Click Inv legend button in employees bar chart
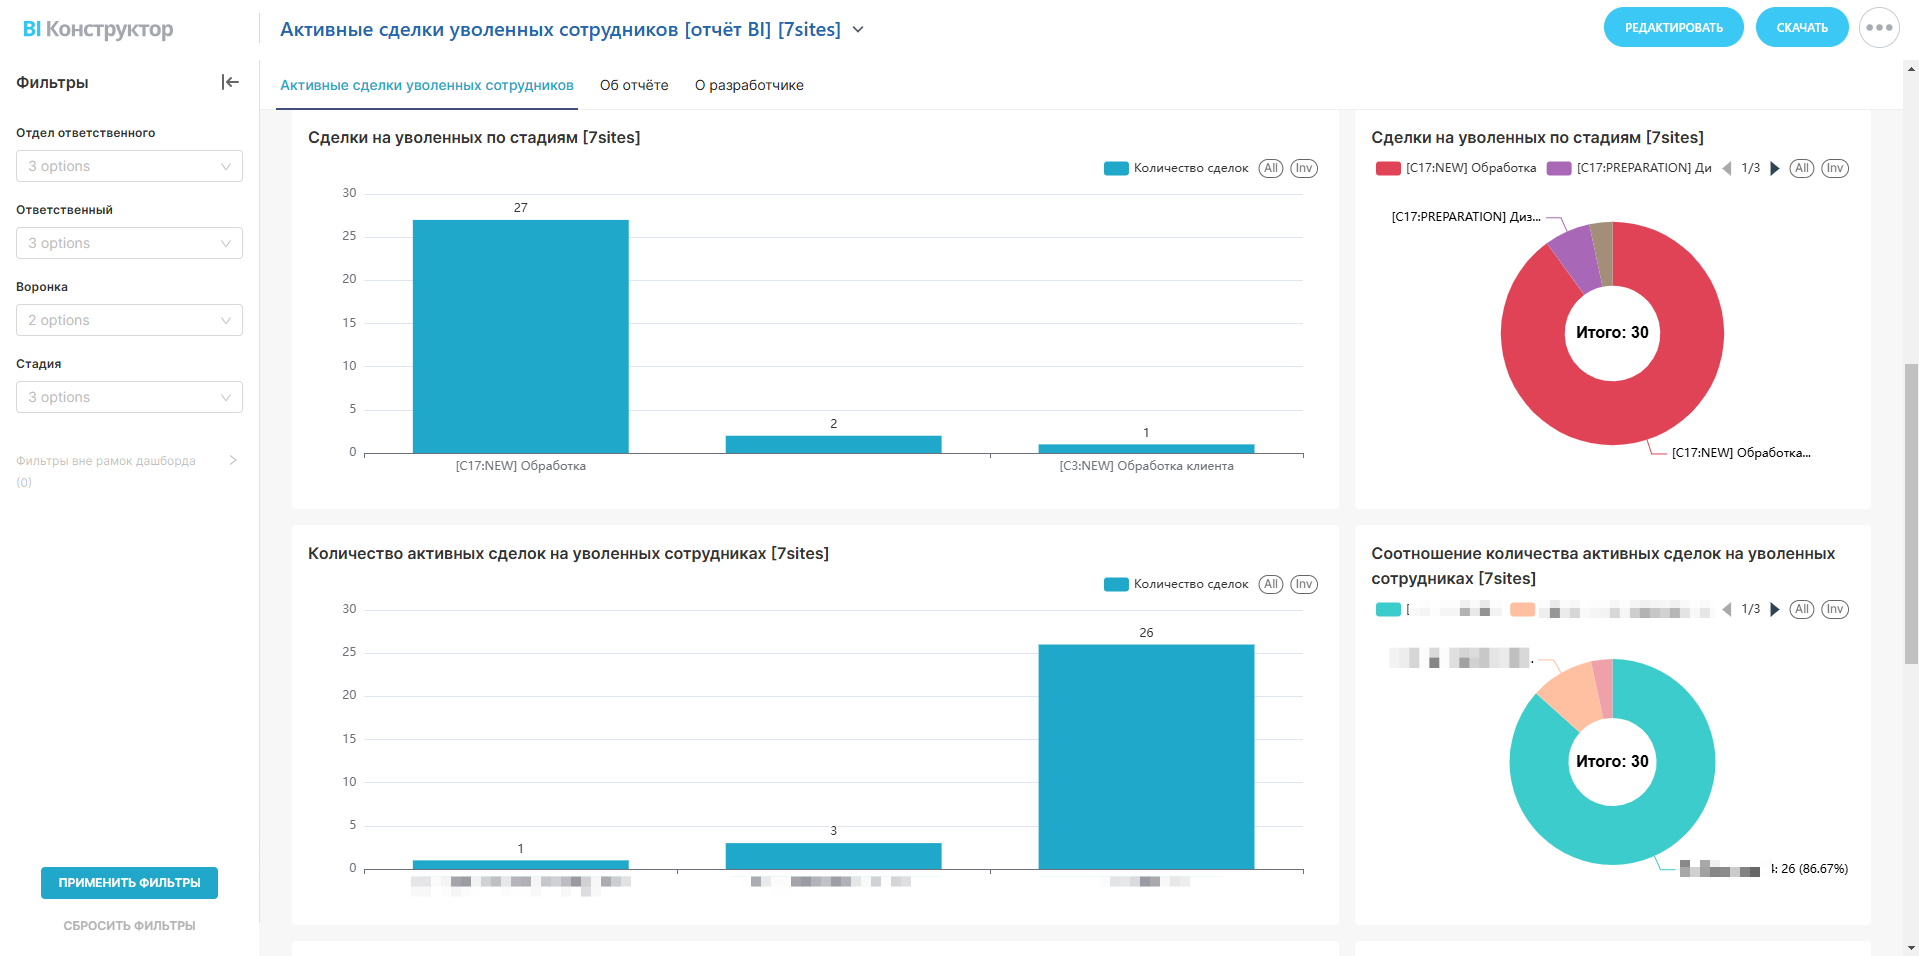Screen dimensions: 1919x956 click(x=1303, y=584)
